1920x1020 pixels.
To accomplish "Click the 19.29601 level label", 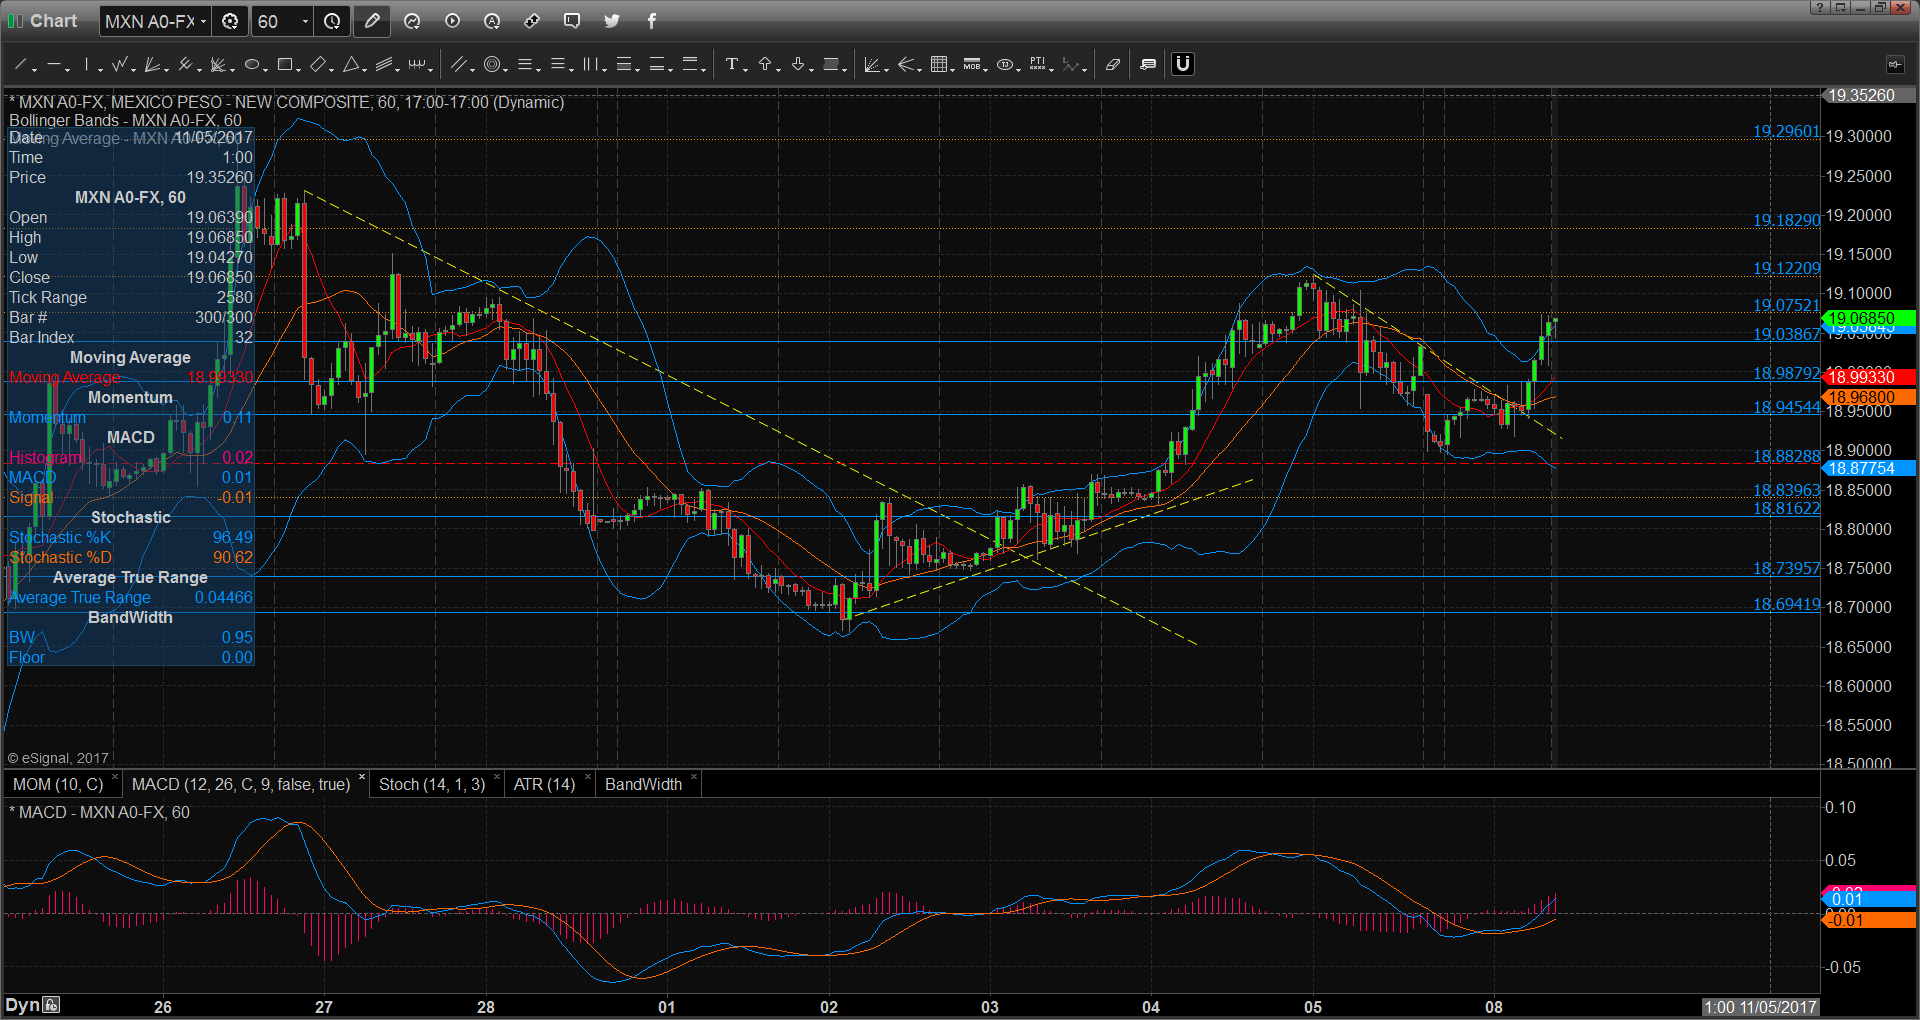I will 1786,131.
